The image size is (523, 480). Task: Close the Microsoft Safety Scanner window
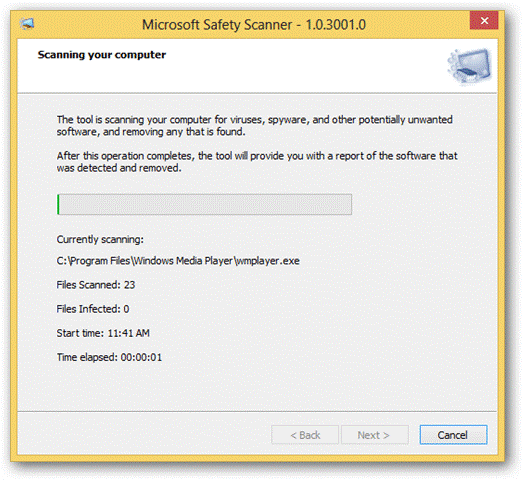click(x=484, y=21)
